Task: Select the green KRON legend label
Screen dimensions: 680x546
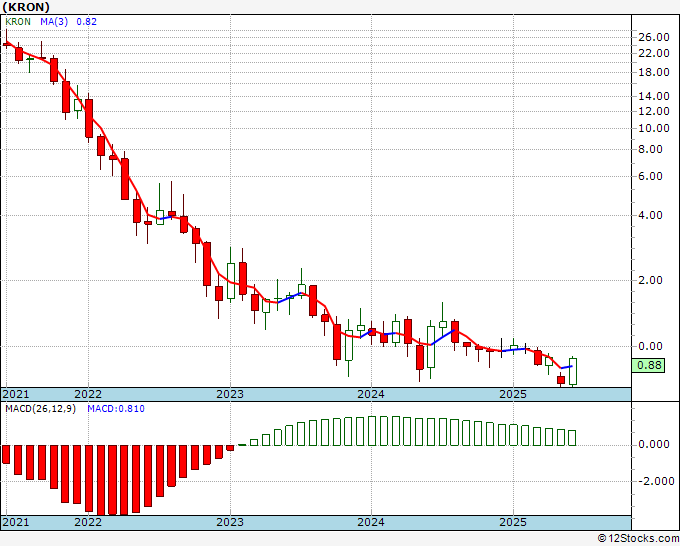Action: [18, 22]
